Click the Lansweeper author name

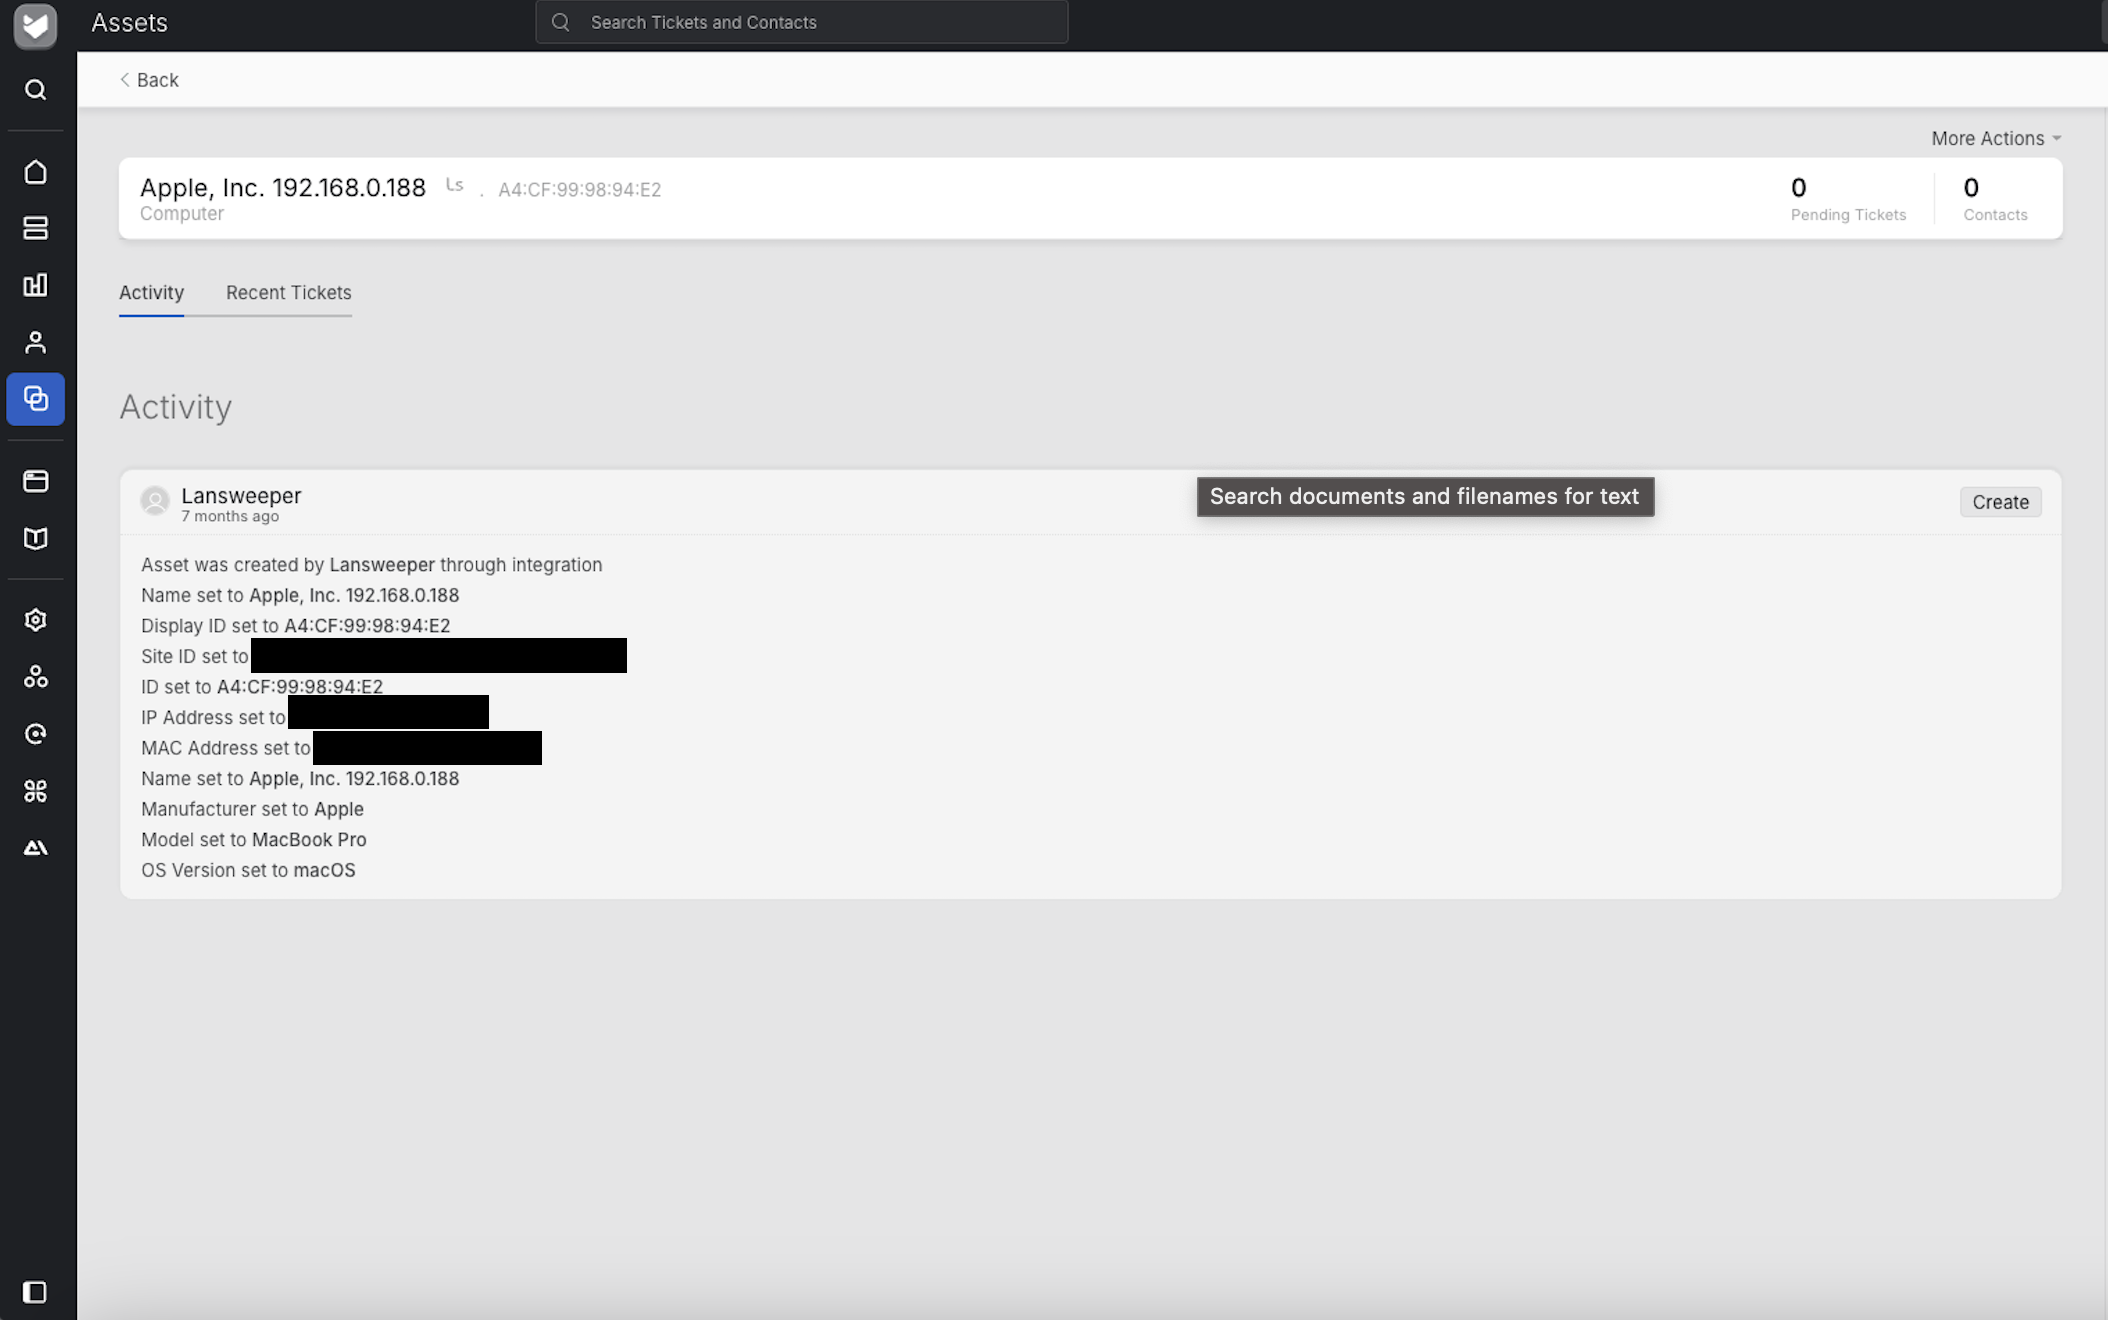[x=241, y=495]
